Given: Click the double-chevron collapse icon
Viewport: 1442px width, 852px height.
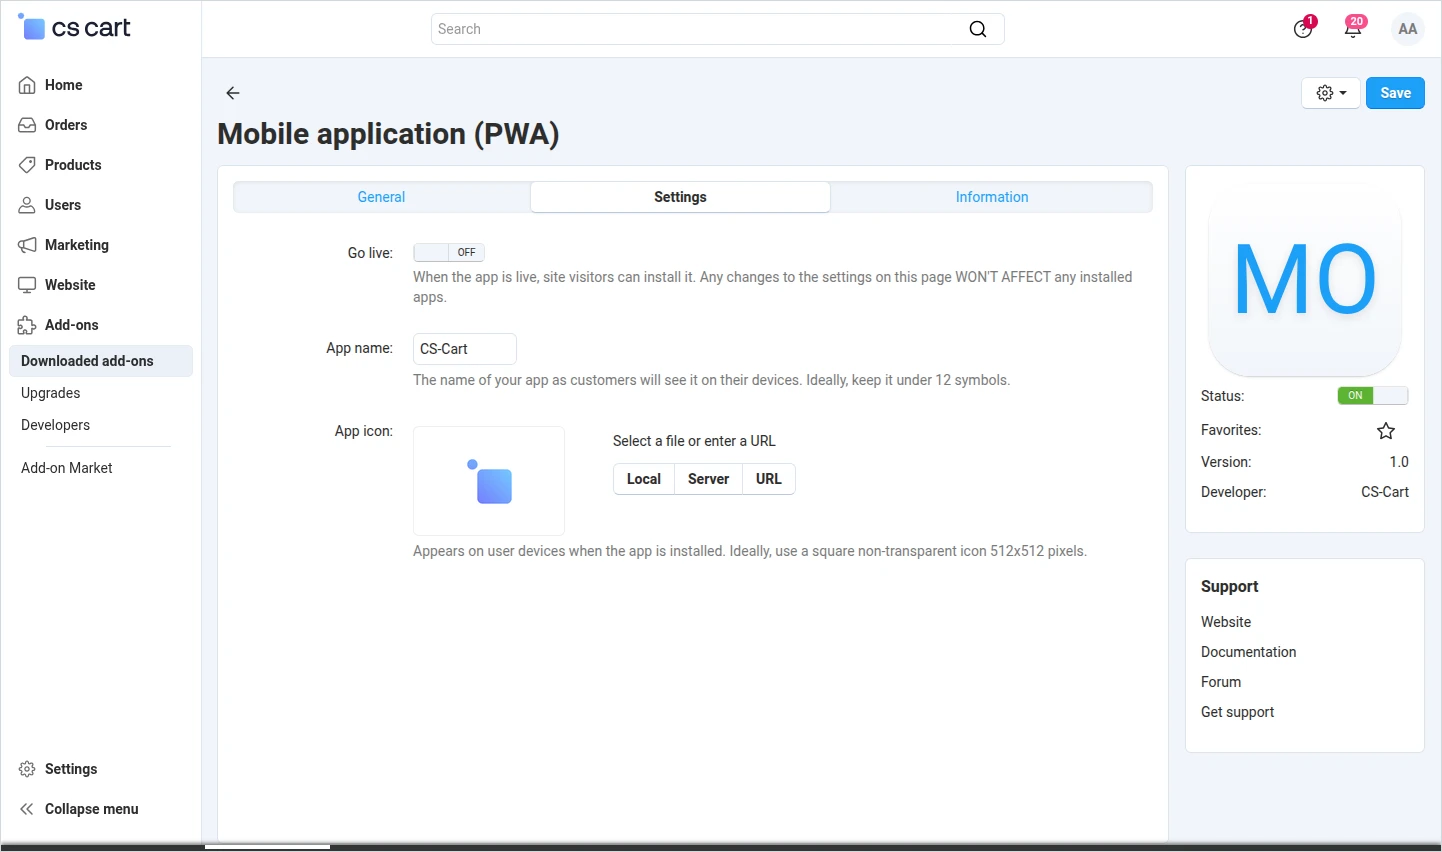Looking at the screenshot, I should click(x=27, y=809).
